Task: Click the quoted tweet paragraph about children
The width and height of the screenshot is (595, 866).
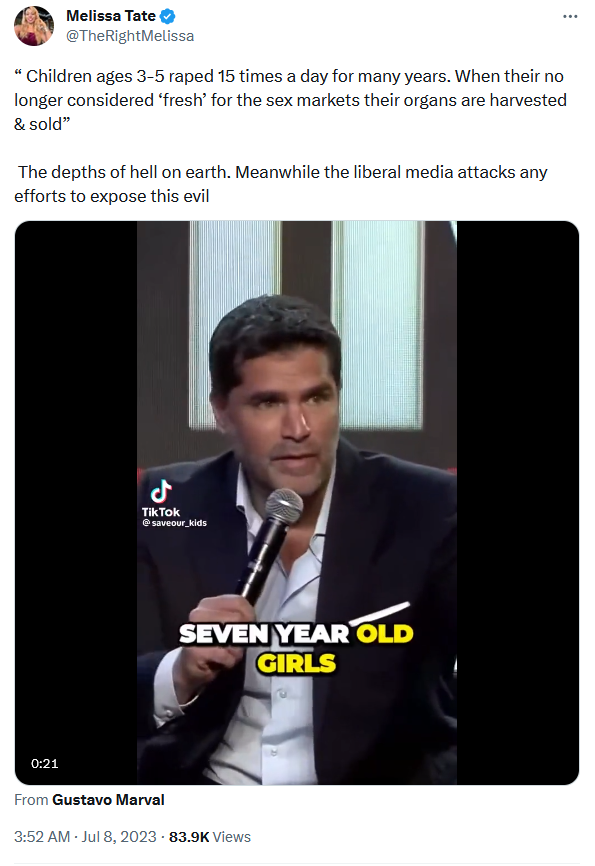Action: 291,100
